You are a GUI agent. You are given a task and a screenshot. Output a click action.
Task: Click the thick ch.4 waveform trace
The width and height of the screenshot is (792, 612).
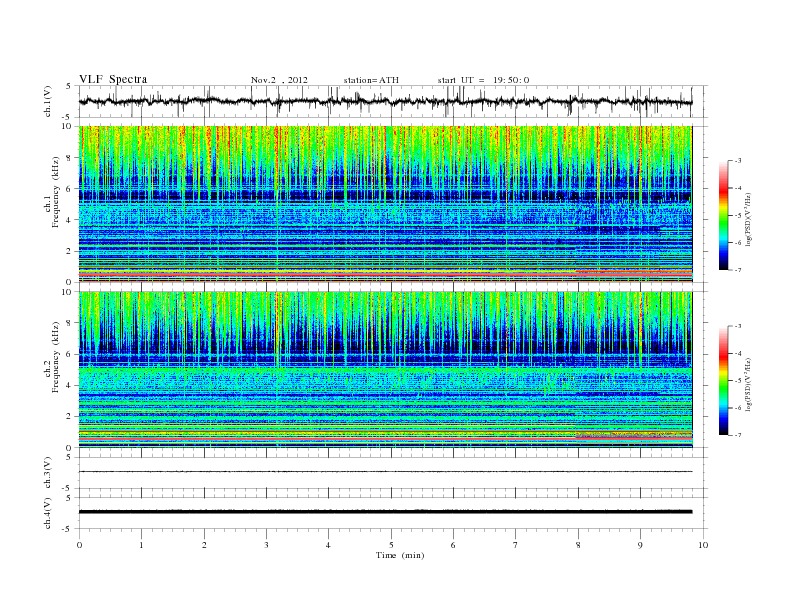pyautogui.click(x=385, y=512)
